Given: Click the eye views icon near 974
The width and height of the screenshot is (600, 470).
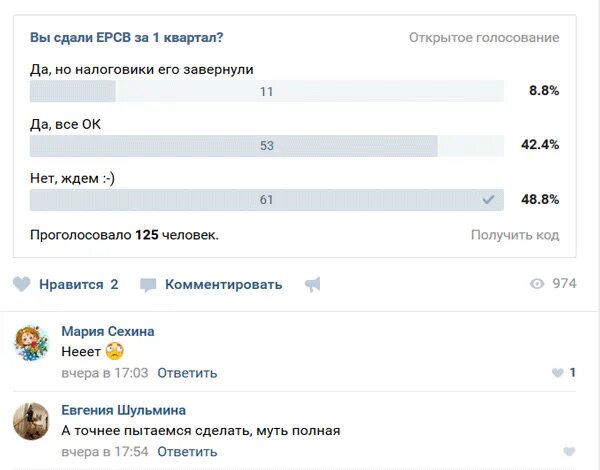Looking at the screenshot, I should [537, 284].
